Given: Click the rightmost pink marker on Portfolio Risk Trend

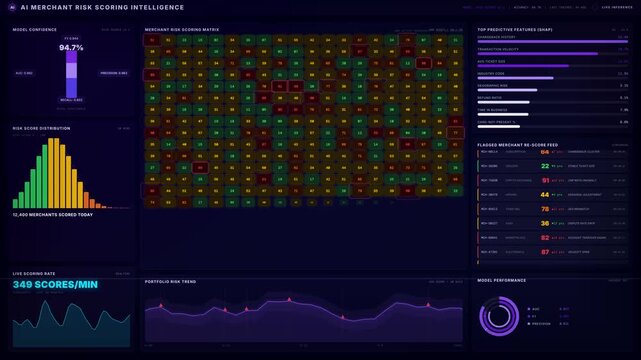Looking at the screenshot, I should point(428,305).
